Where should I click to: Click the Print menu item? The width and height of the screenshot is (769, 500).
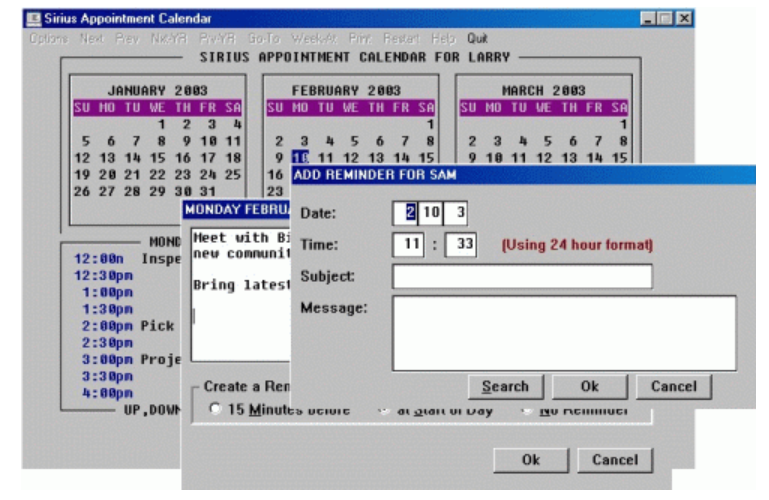pyautogui.click(x=360, y=38)
